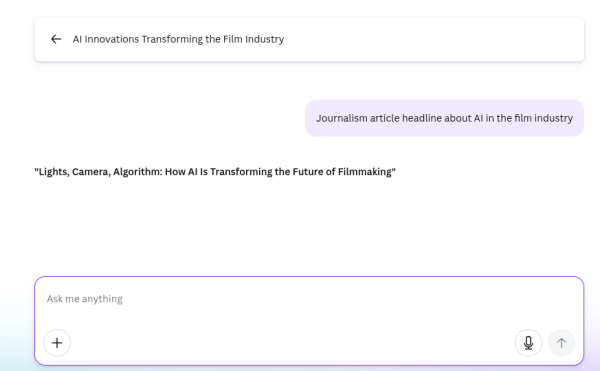
Task: Select the "Journalism article headline" user message bubble
Action: [x=444, y=118]
